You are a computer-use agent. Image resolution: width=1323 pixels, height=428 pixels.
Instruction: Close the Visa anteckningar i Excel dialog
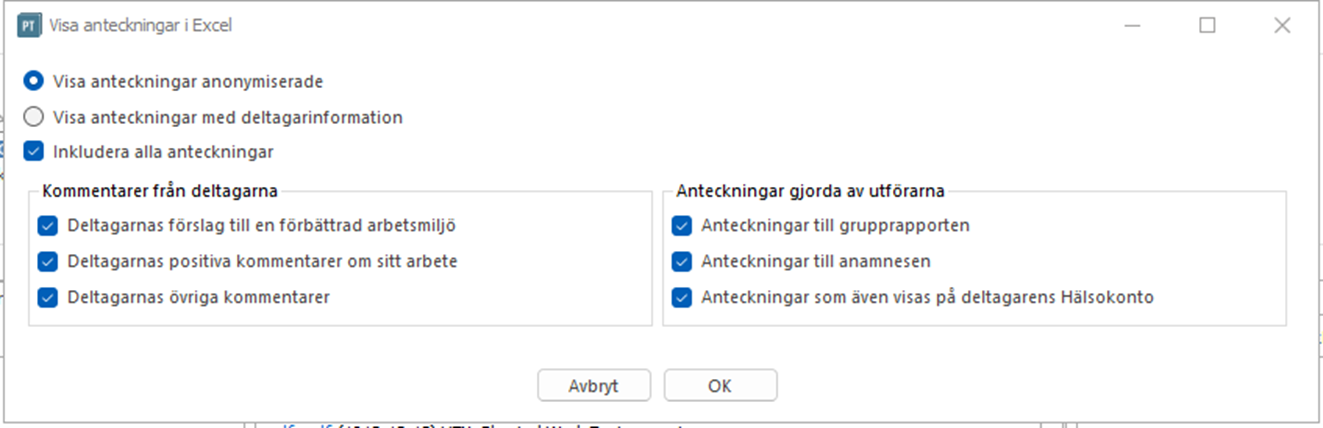click(1282, 26)
